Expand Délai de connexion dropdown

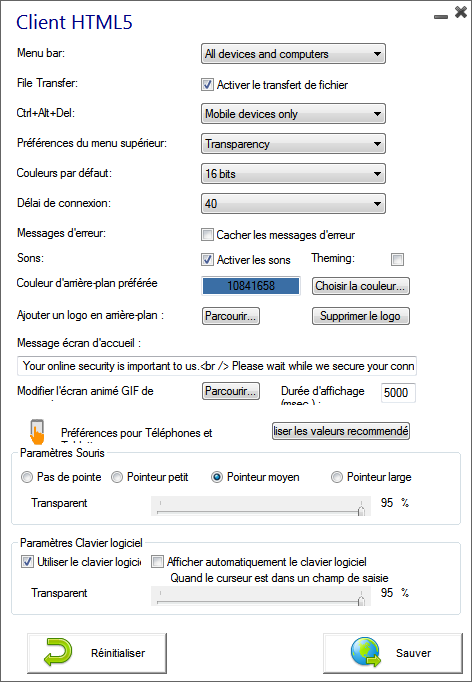[x=293, y=204]
